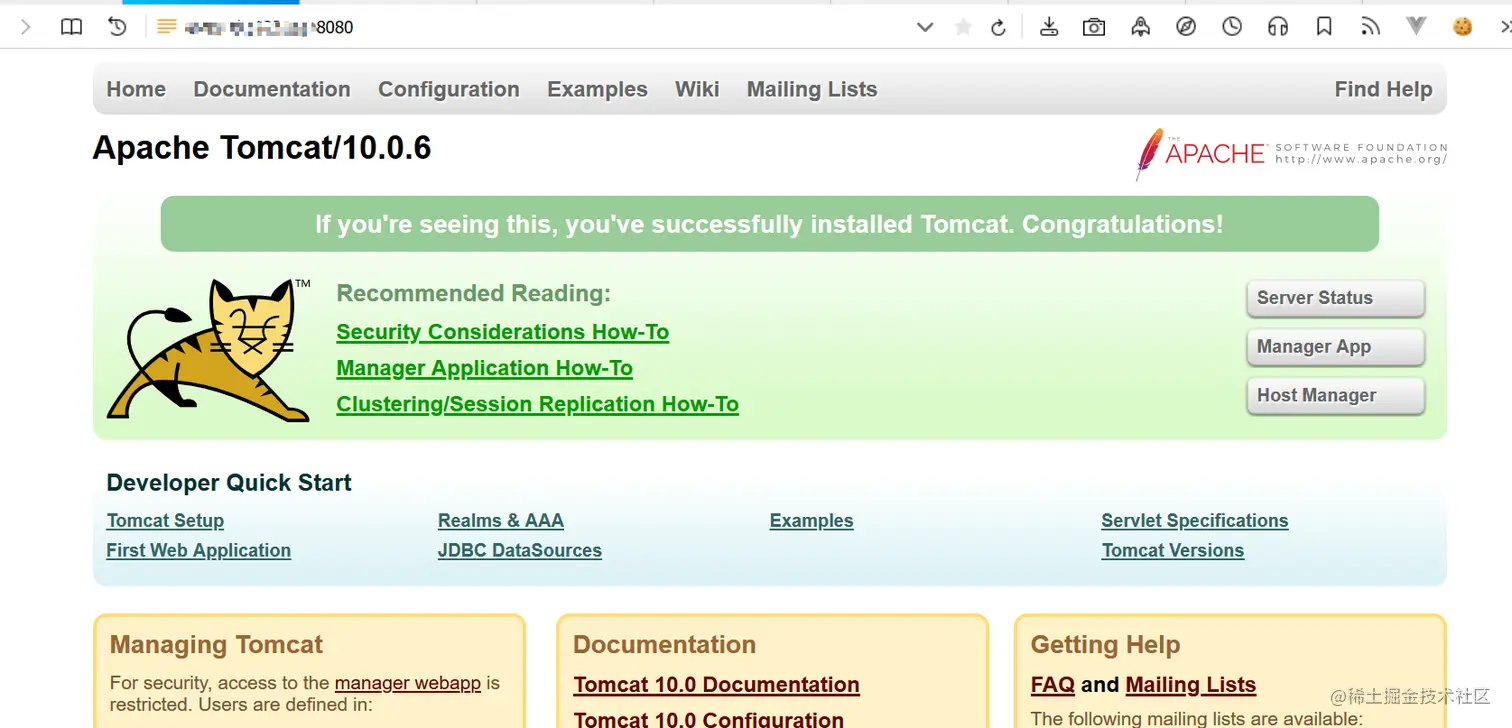The image size is (1512, 728).
Task: Open the Mailing Lists nav item
Action: (812, 89)
